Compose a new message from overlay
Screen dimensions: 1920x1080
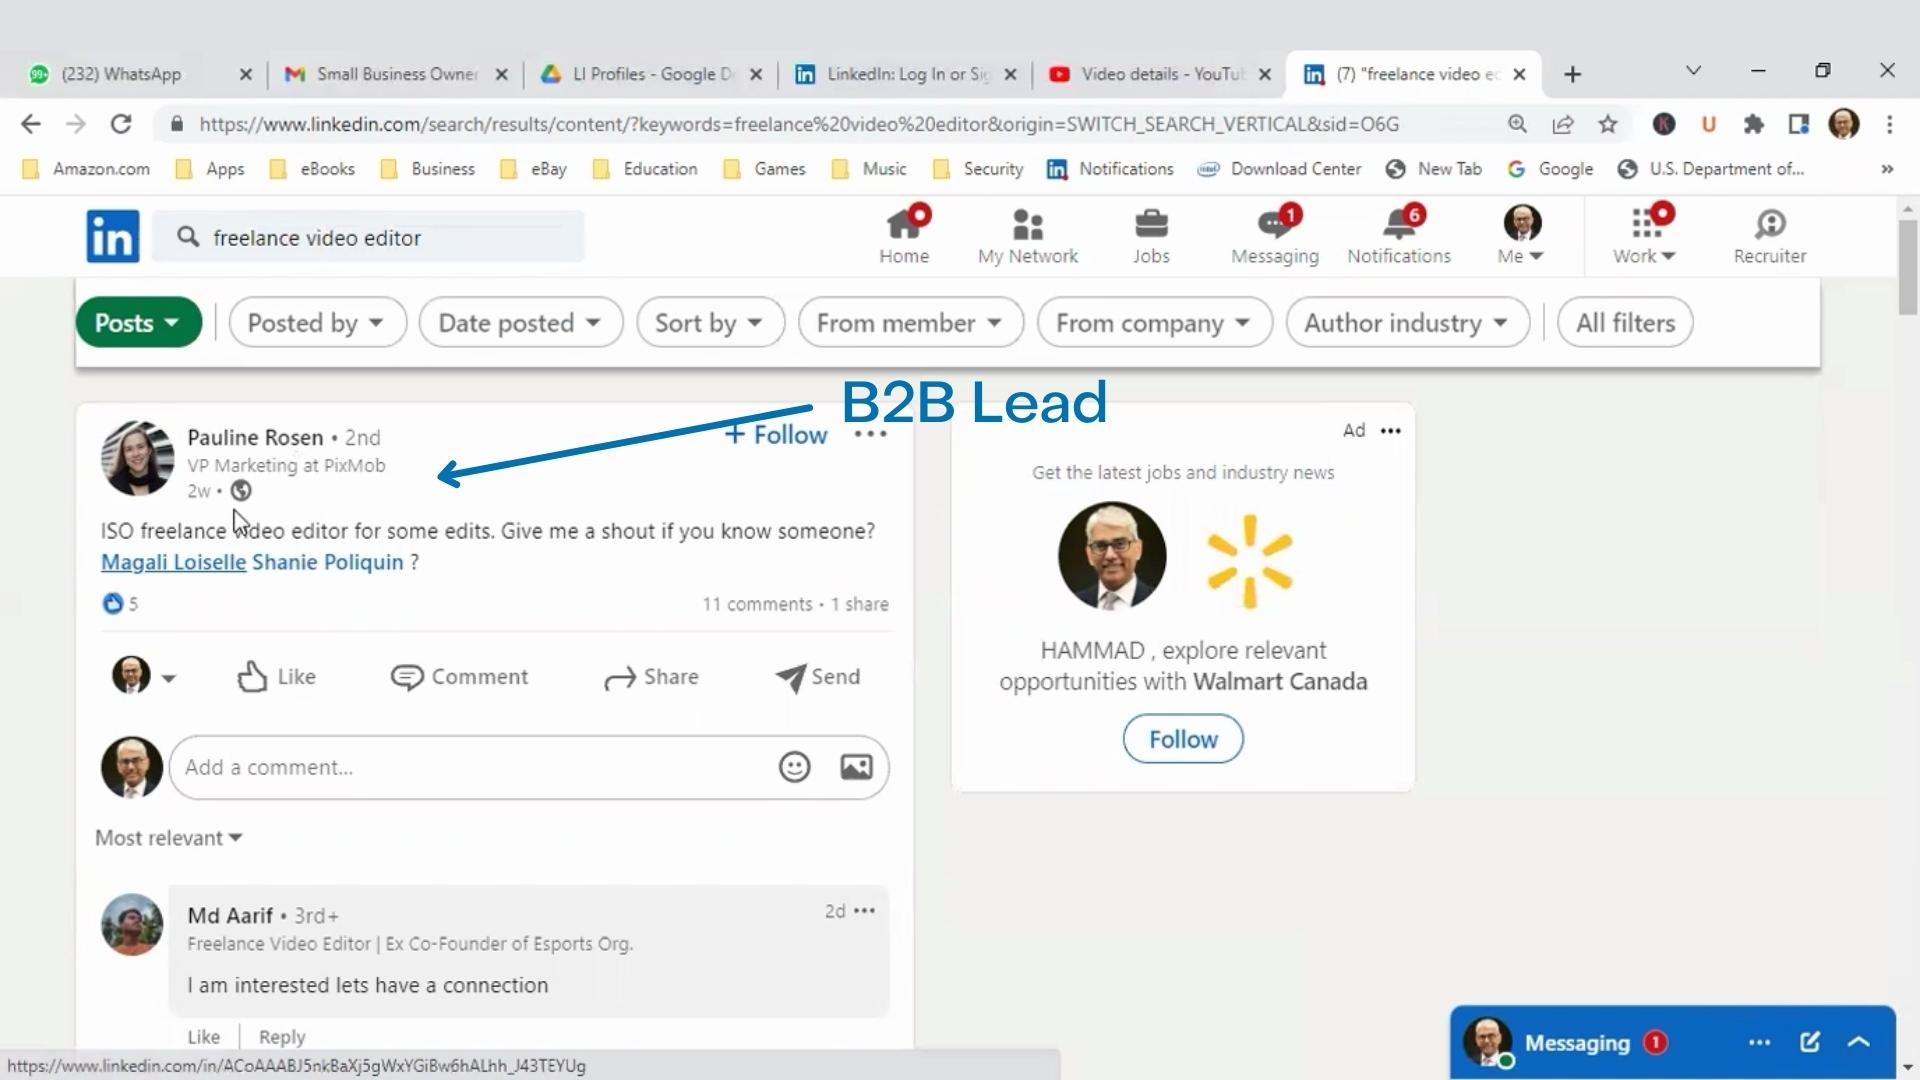pyautogui.click(x=1810, y=1042)
